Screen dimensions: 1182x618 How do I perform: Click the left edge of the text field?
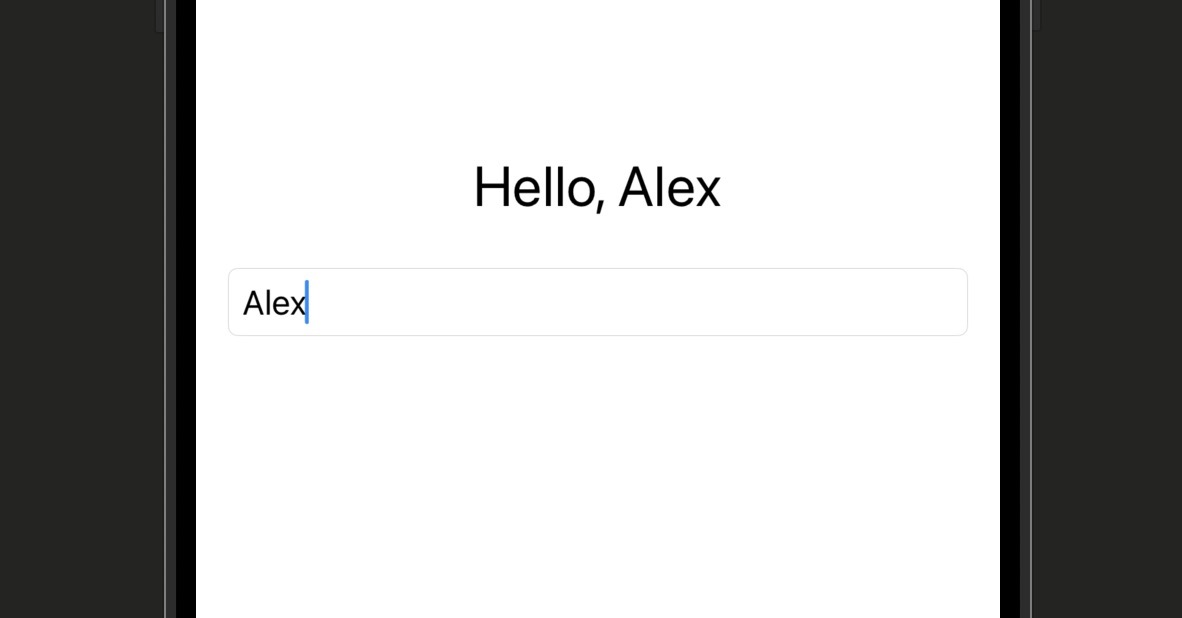232,302
